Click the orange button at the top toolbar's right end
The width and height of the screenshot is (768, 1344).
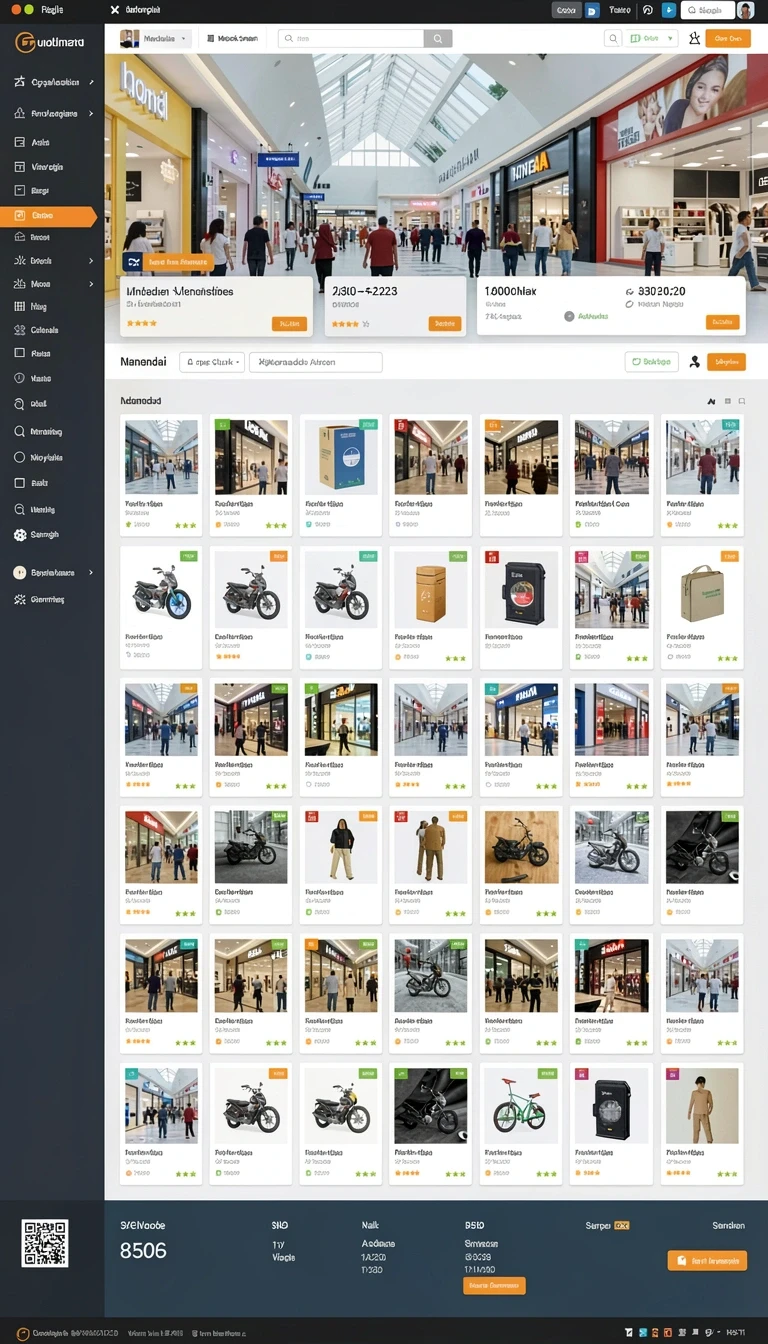(727, 38)
